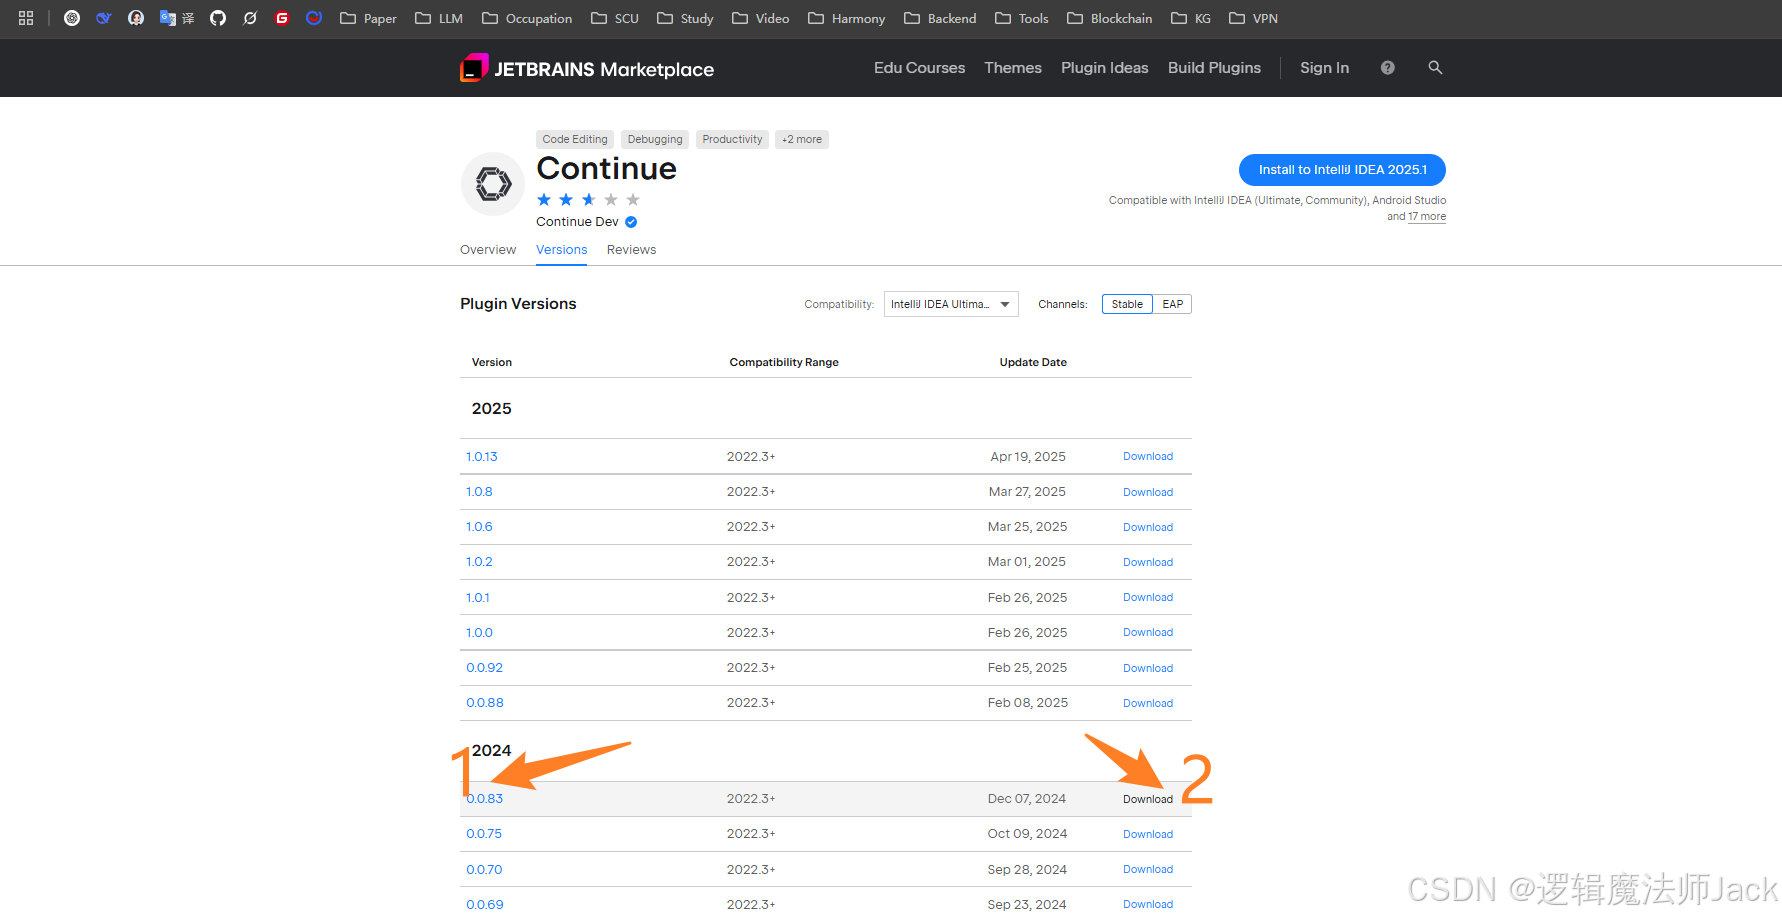Viewport: 1782px width, 919px height.
Task: Click the Continue plugin logo icon
Action: 493,184
